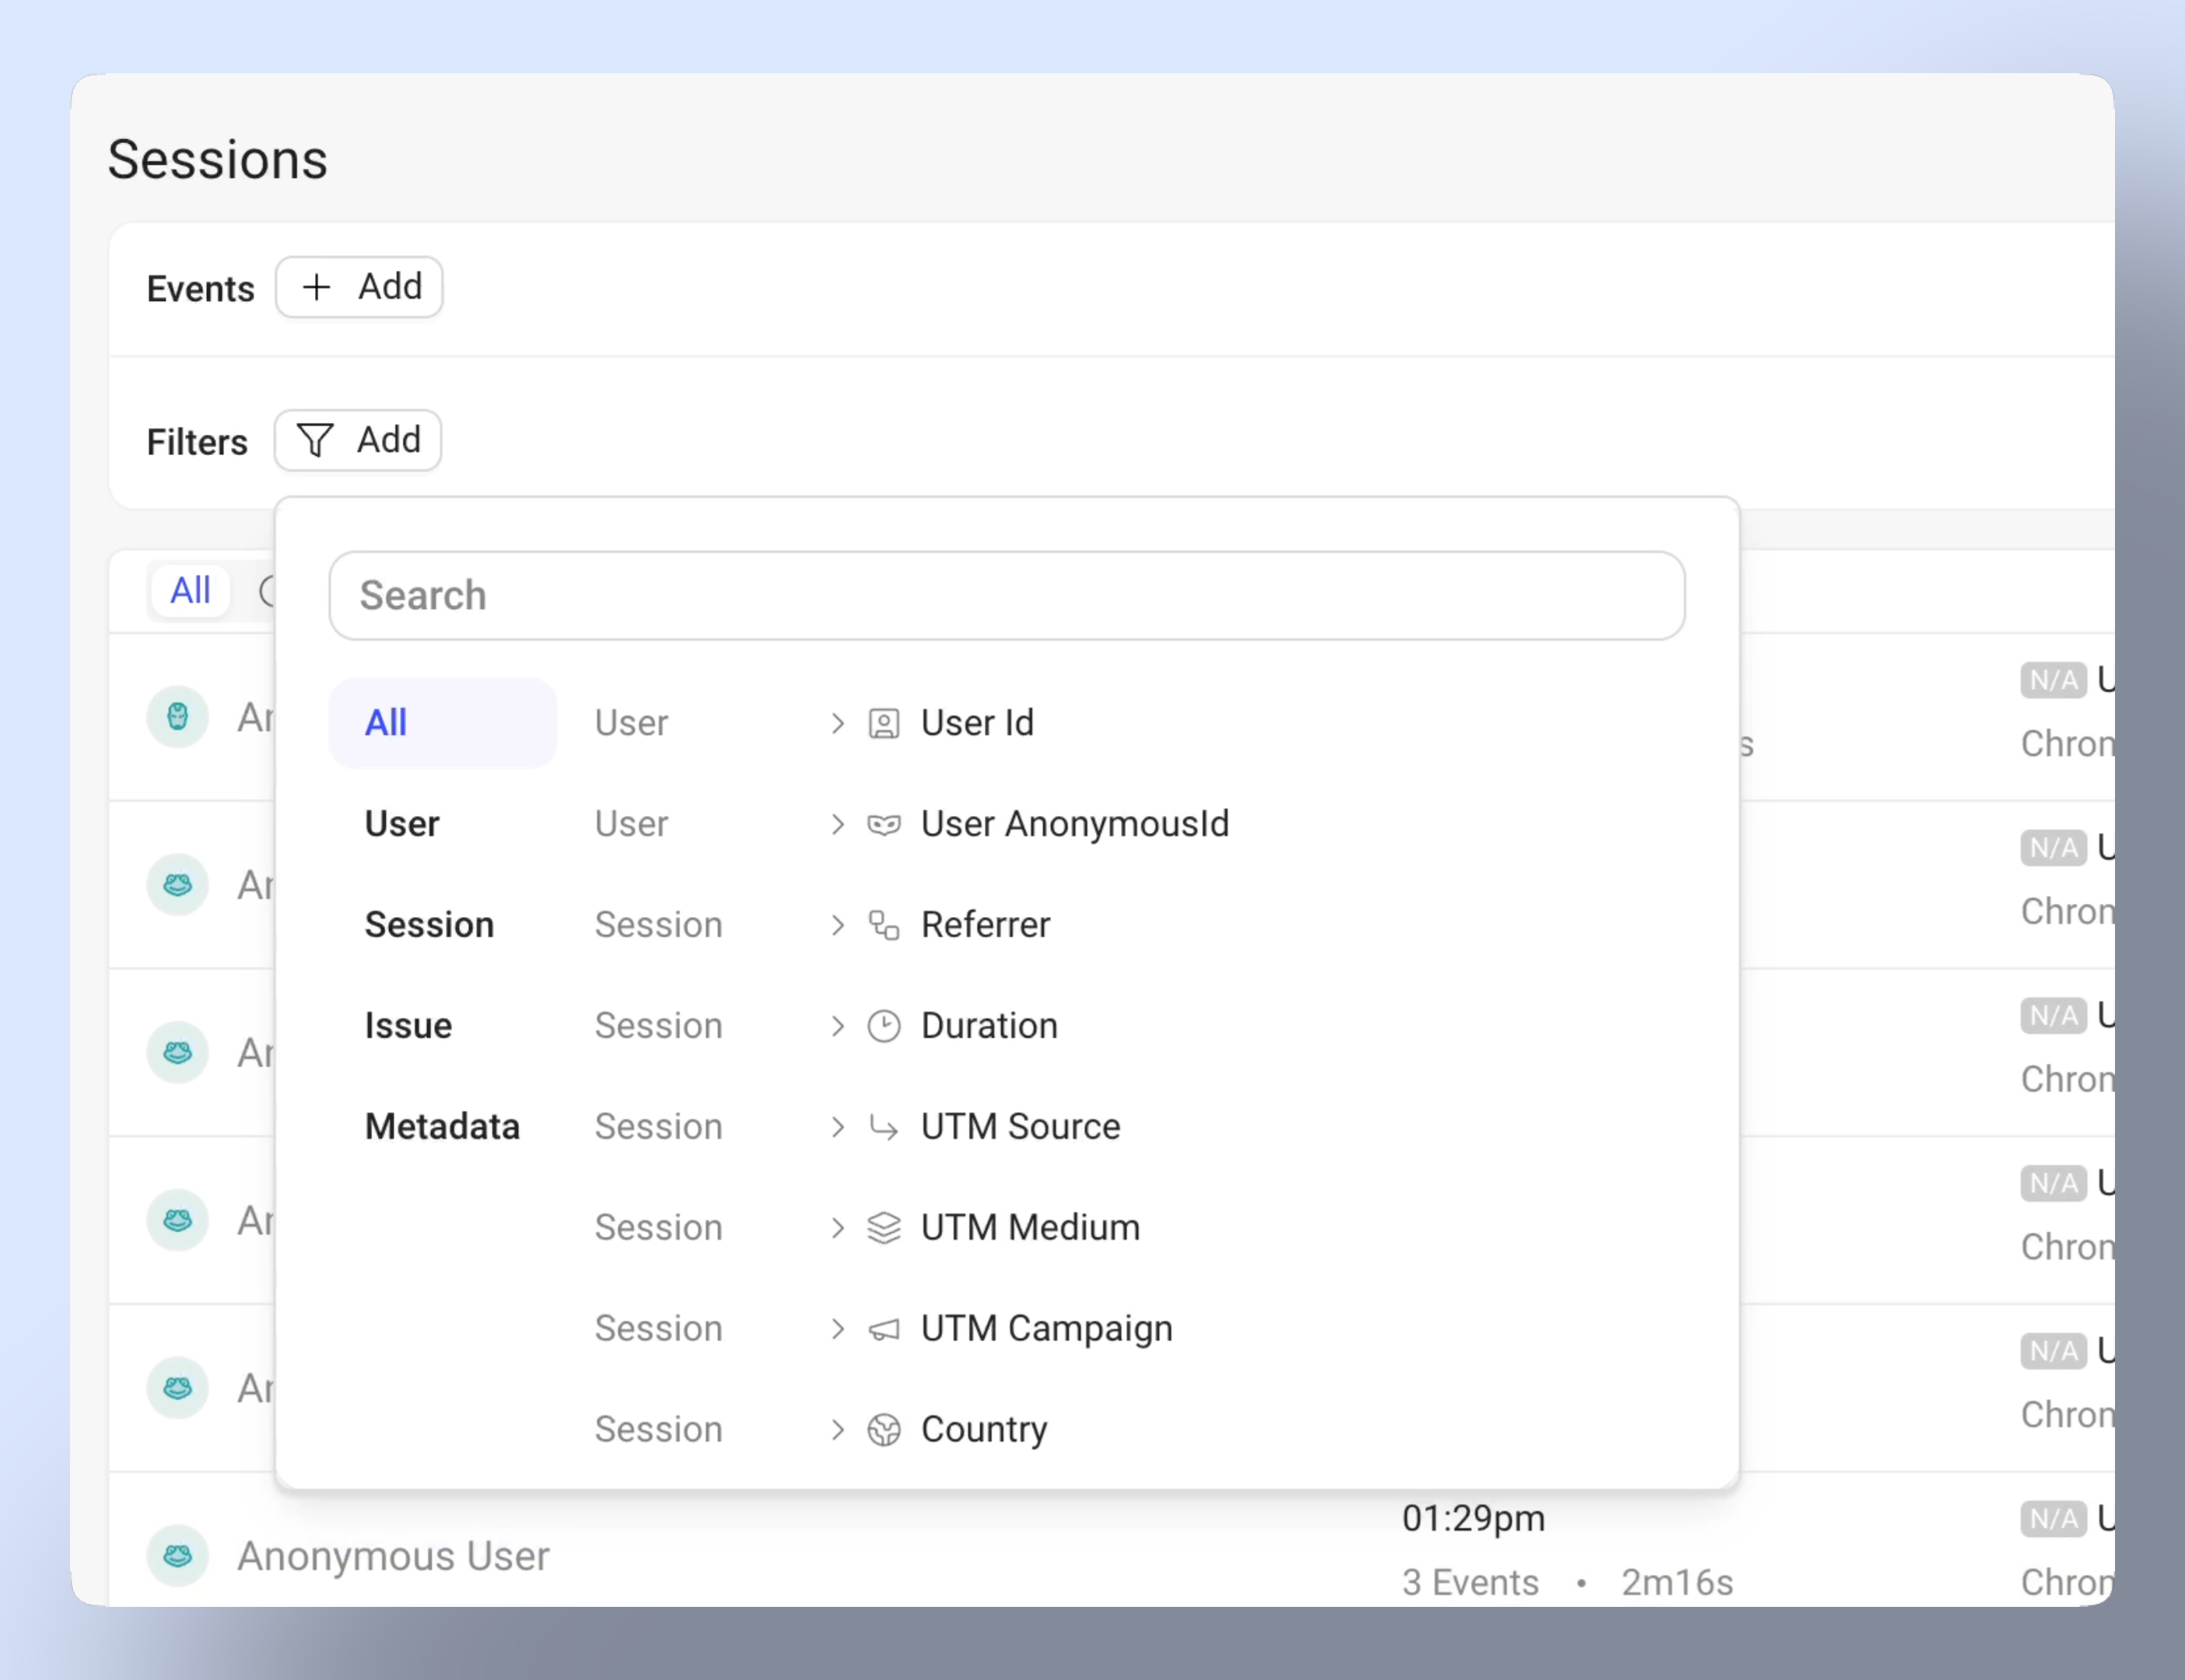Viewport: 2185px width, 1680px height.
Task: Choose the UTM Source filter option
Action: (x=1021, y=1127)
